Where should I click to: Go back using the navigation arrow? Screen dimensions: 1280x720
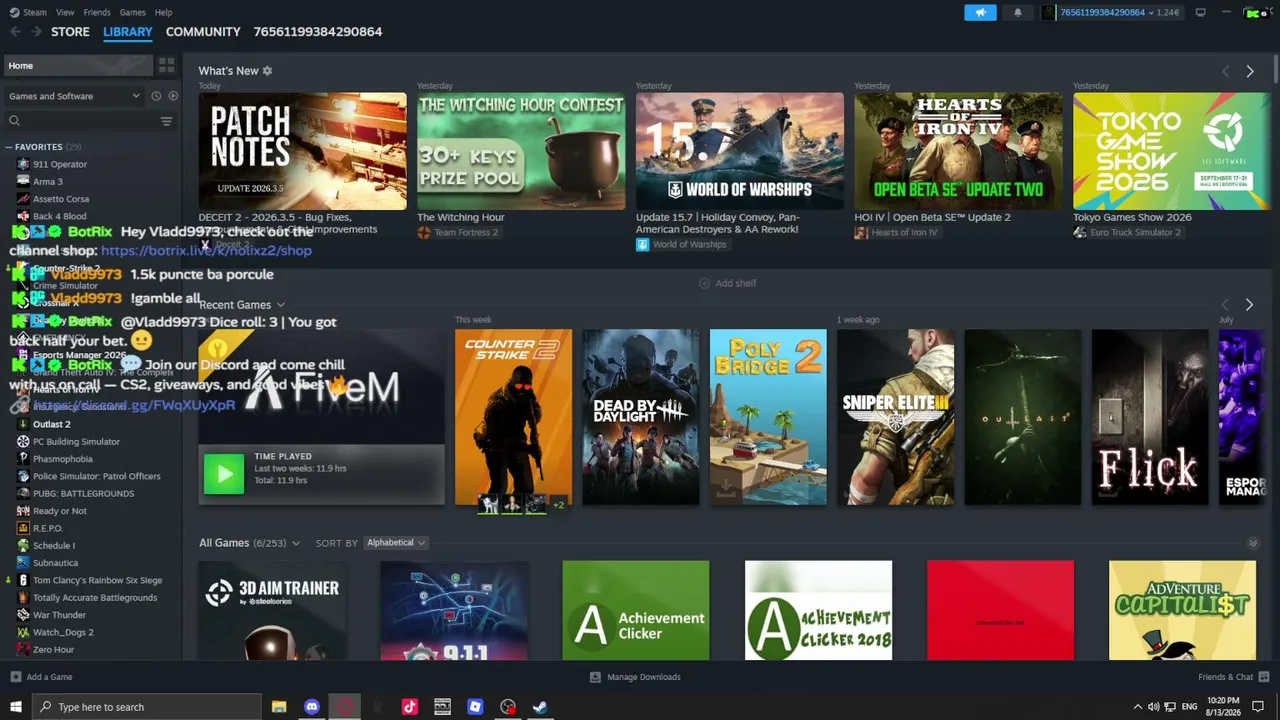15,32
